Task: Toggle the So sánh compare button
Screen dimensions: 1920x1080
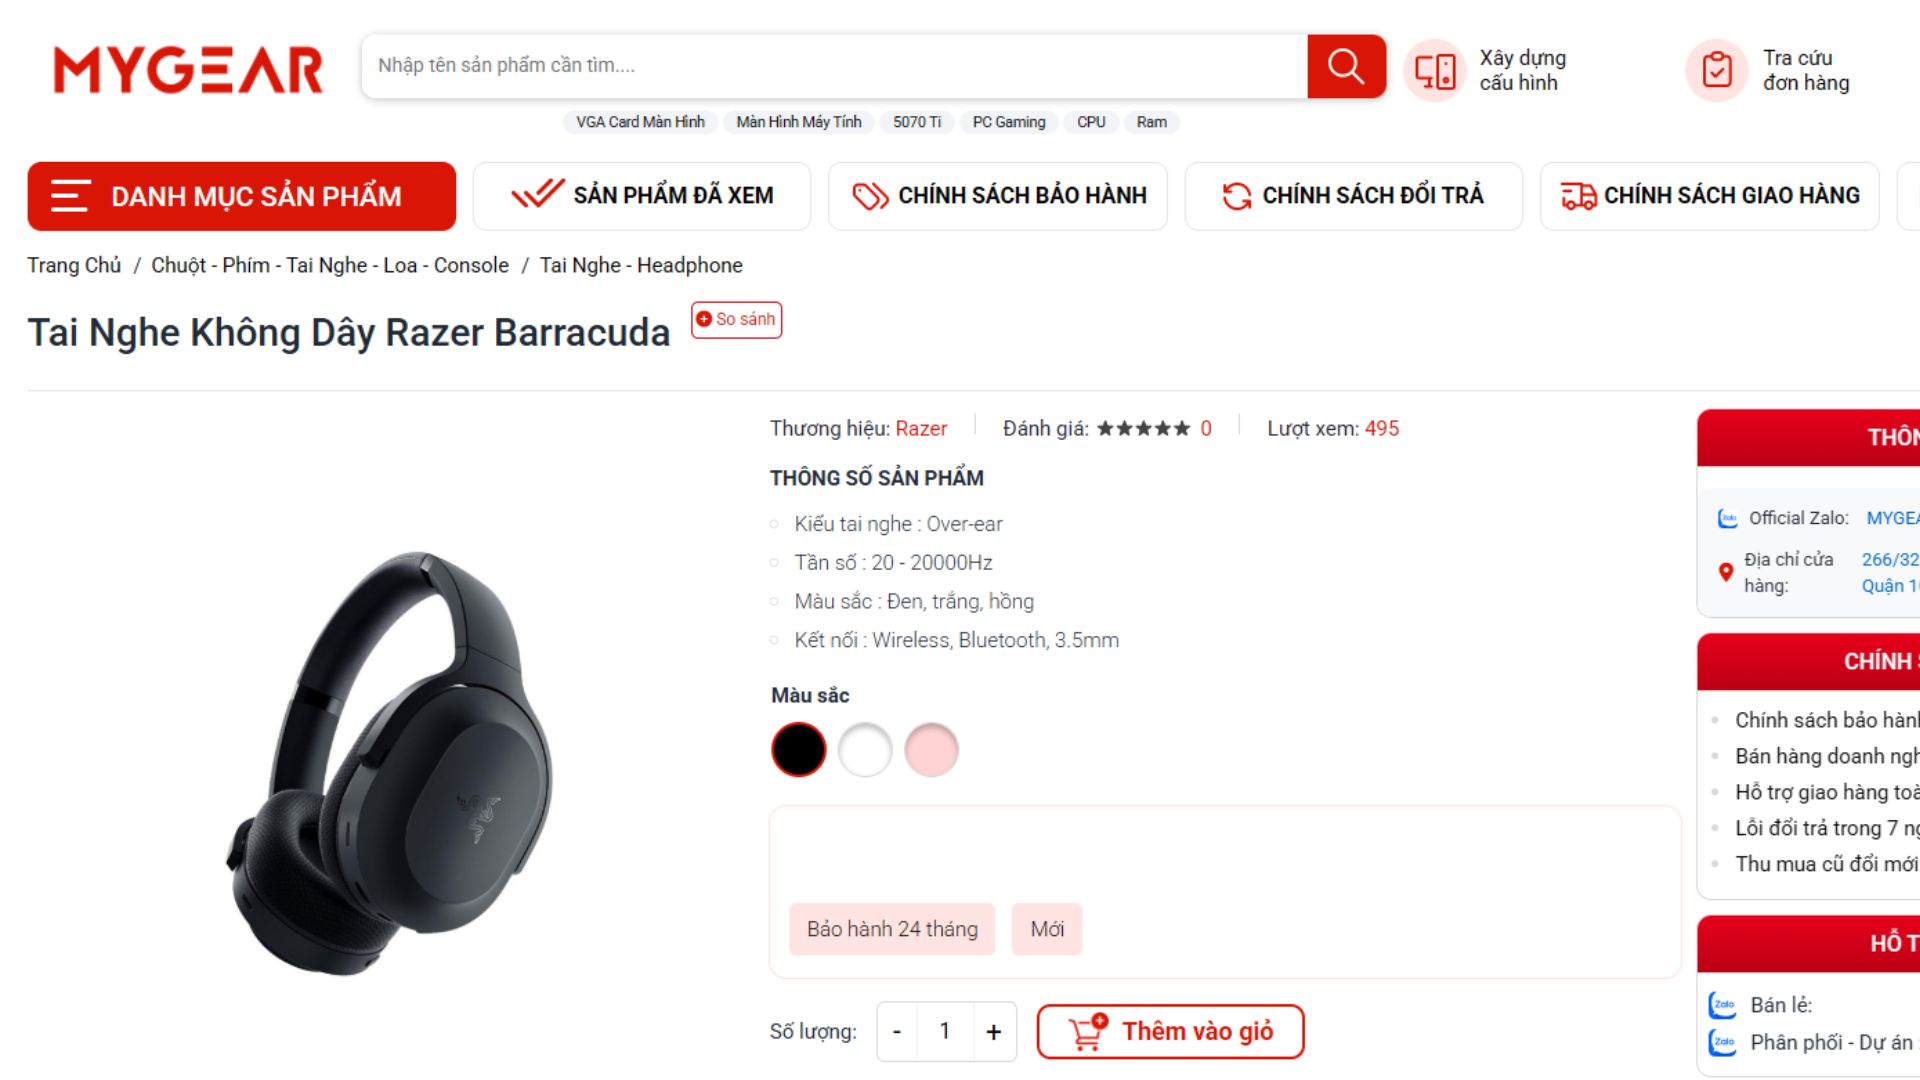Action: click(x=736, y=320)
